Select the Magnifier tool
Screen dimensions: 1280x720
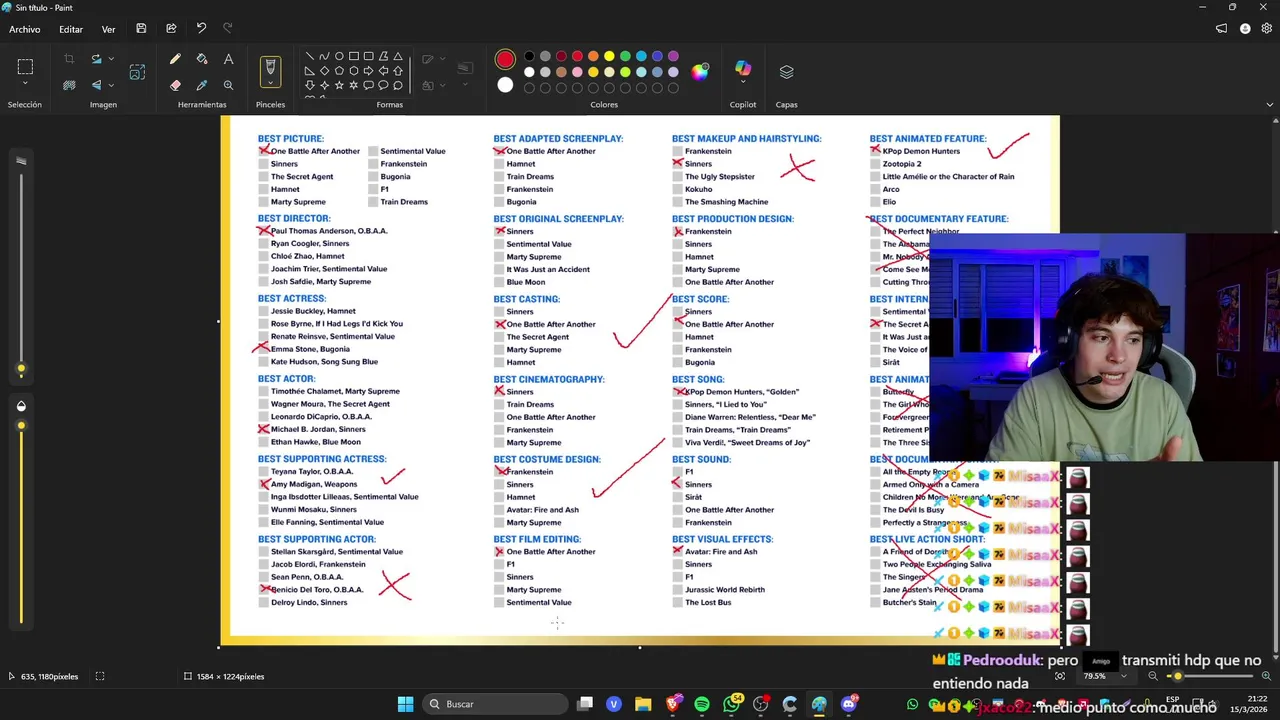click(228, 85)
